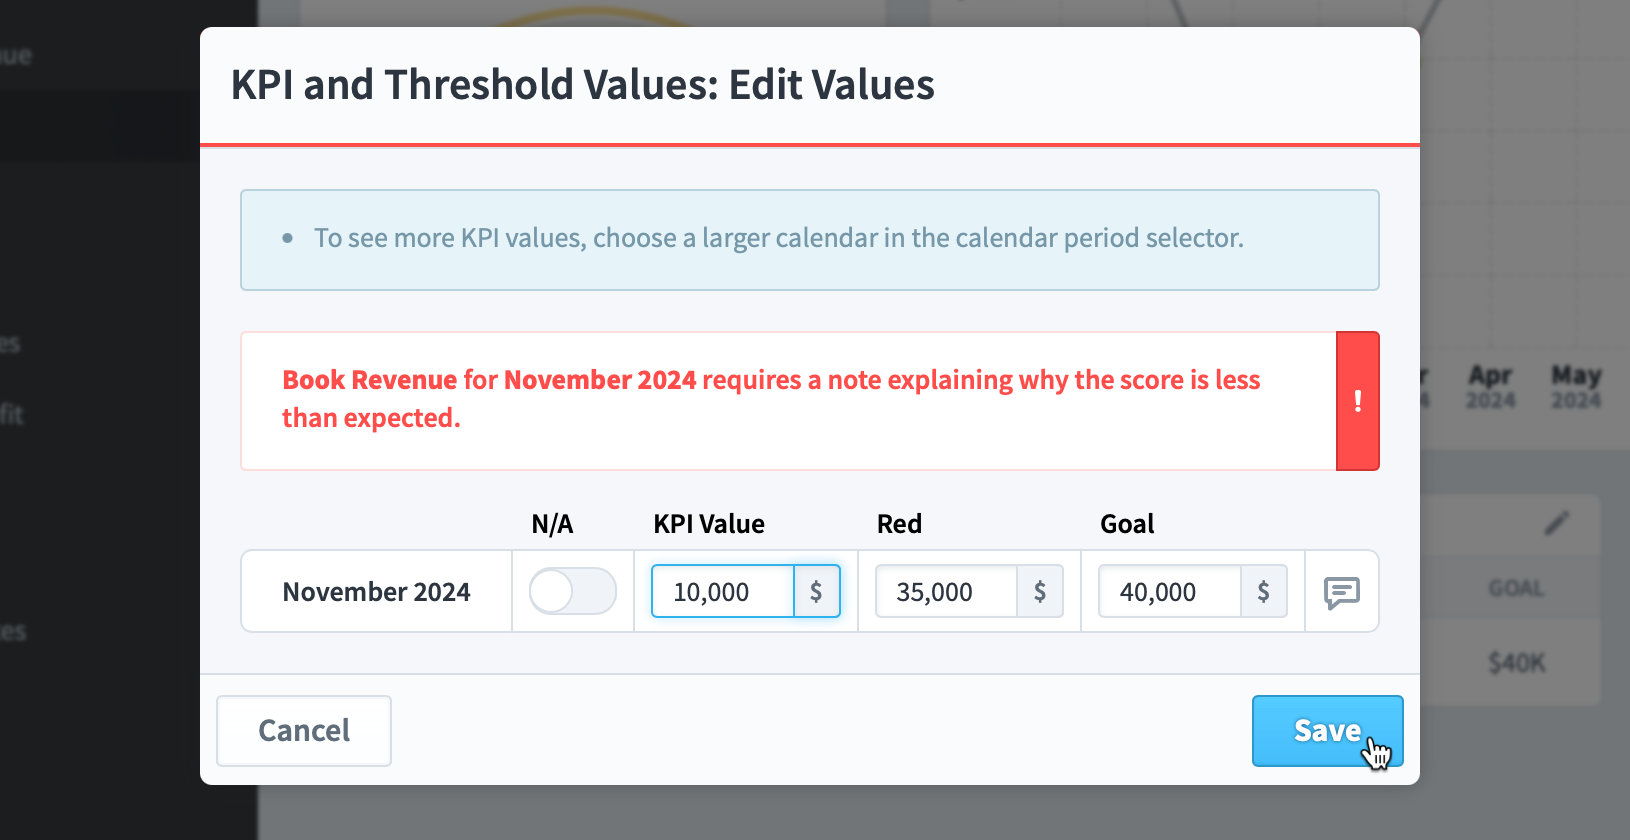Screen dimensions: 1630x840
Task: Click the dollar sign beside Red threshold
Action: point(1040,591)
